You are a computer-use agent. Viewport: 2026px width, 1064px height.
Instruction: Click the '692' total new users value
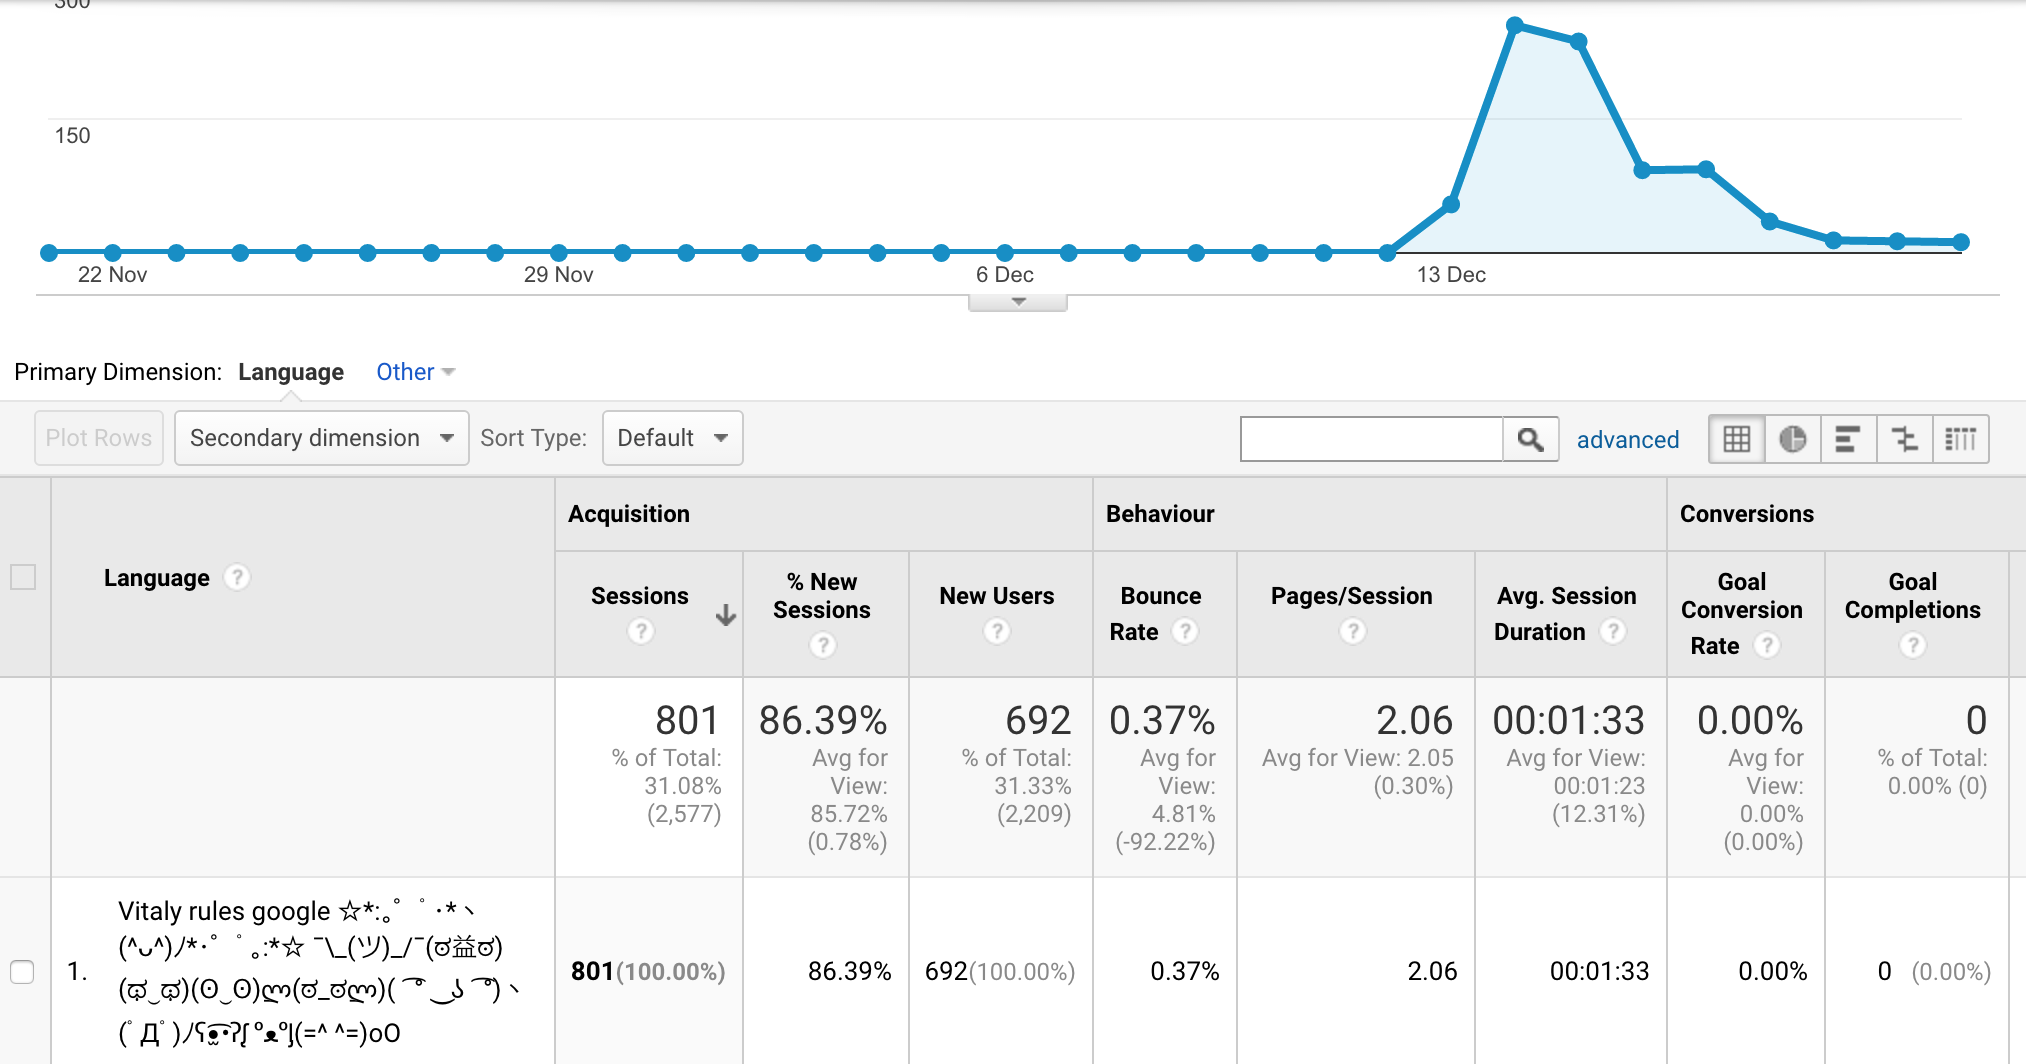(x=1038, y=720)
